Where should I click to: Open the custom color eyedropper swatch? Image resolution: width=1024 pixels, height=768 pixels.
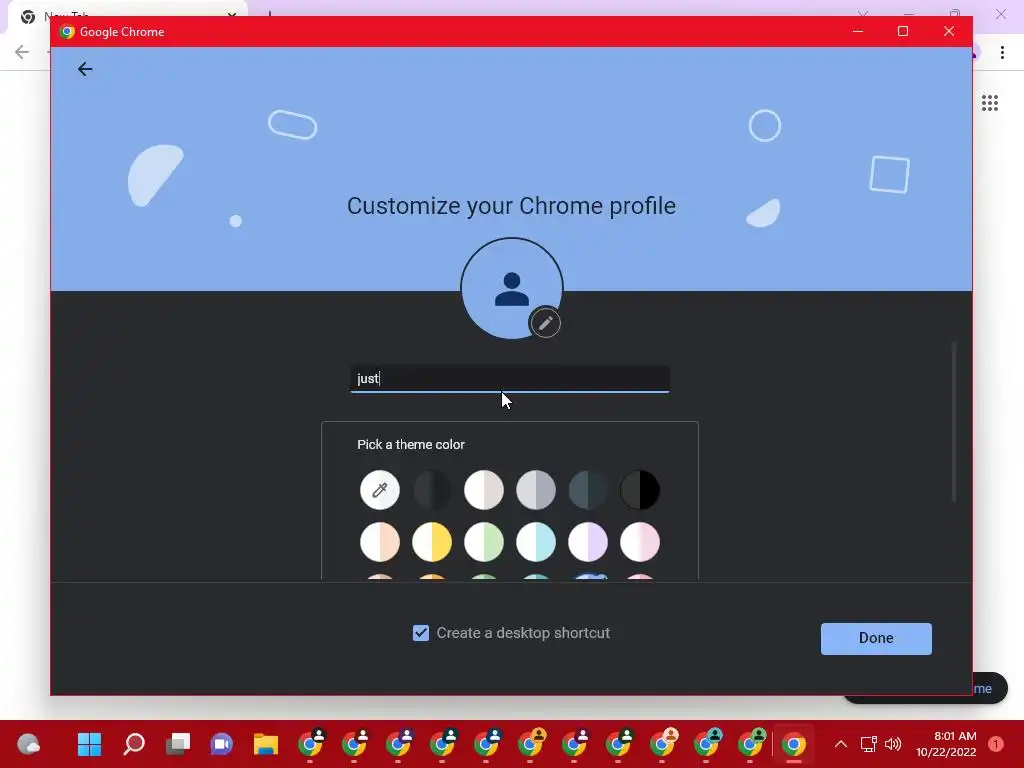point(379,490)
